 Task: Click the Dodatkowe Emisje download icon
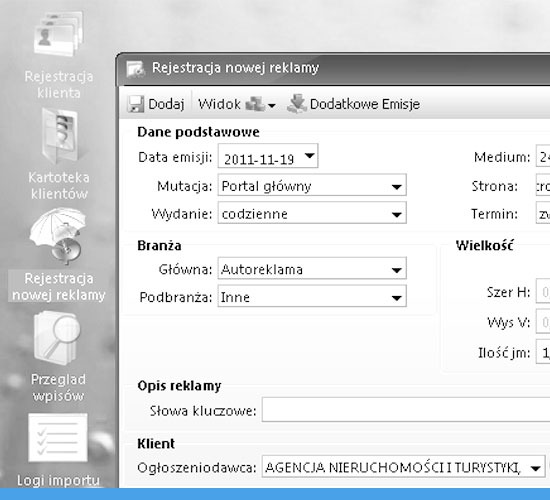click(297, 104)
